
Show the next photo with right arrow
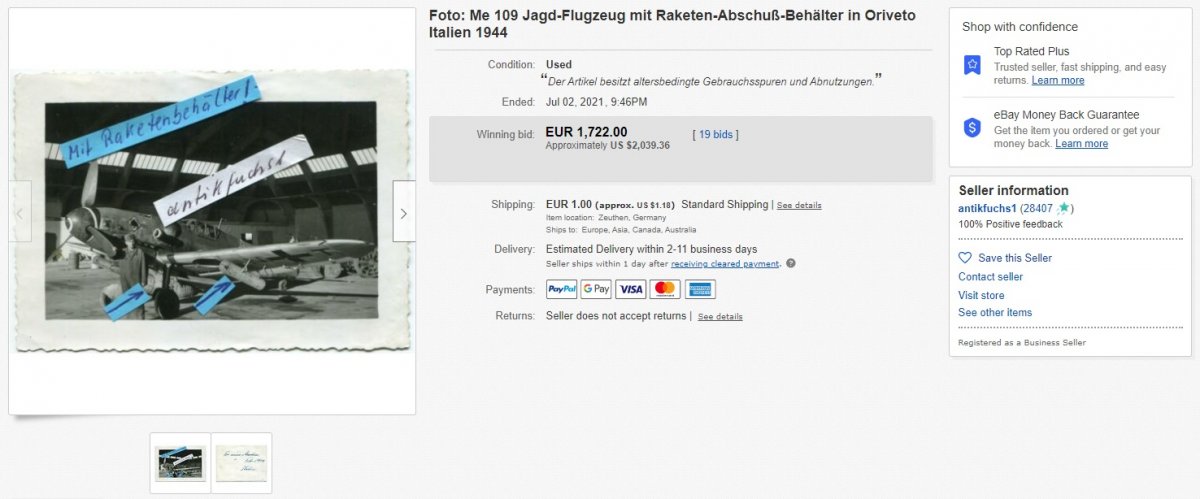[x=404, y=212]
